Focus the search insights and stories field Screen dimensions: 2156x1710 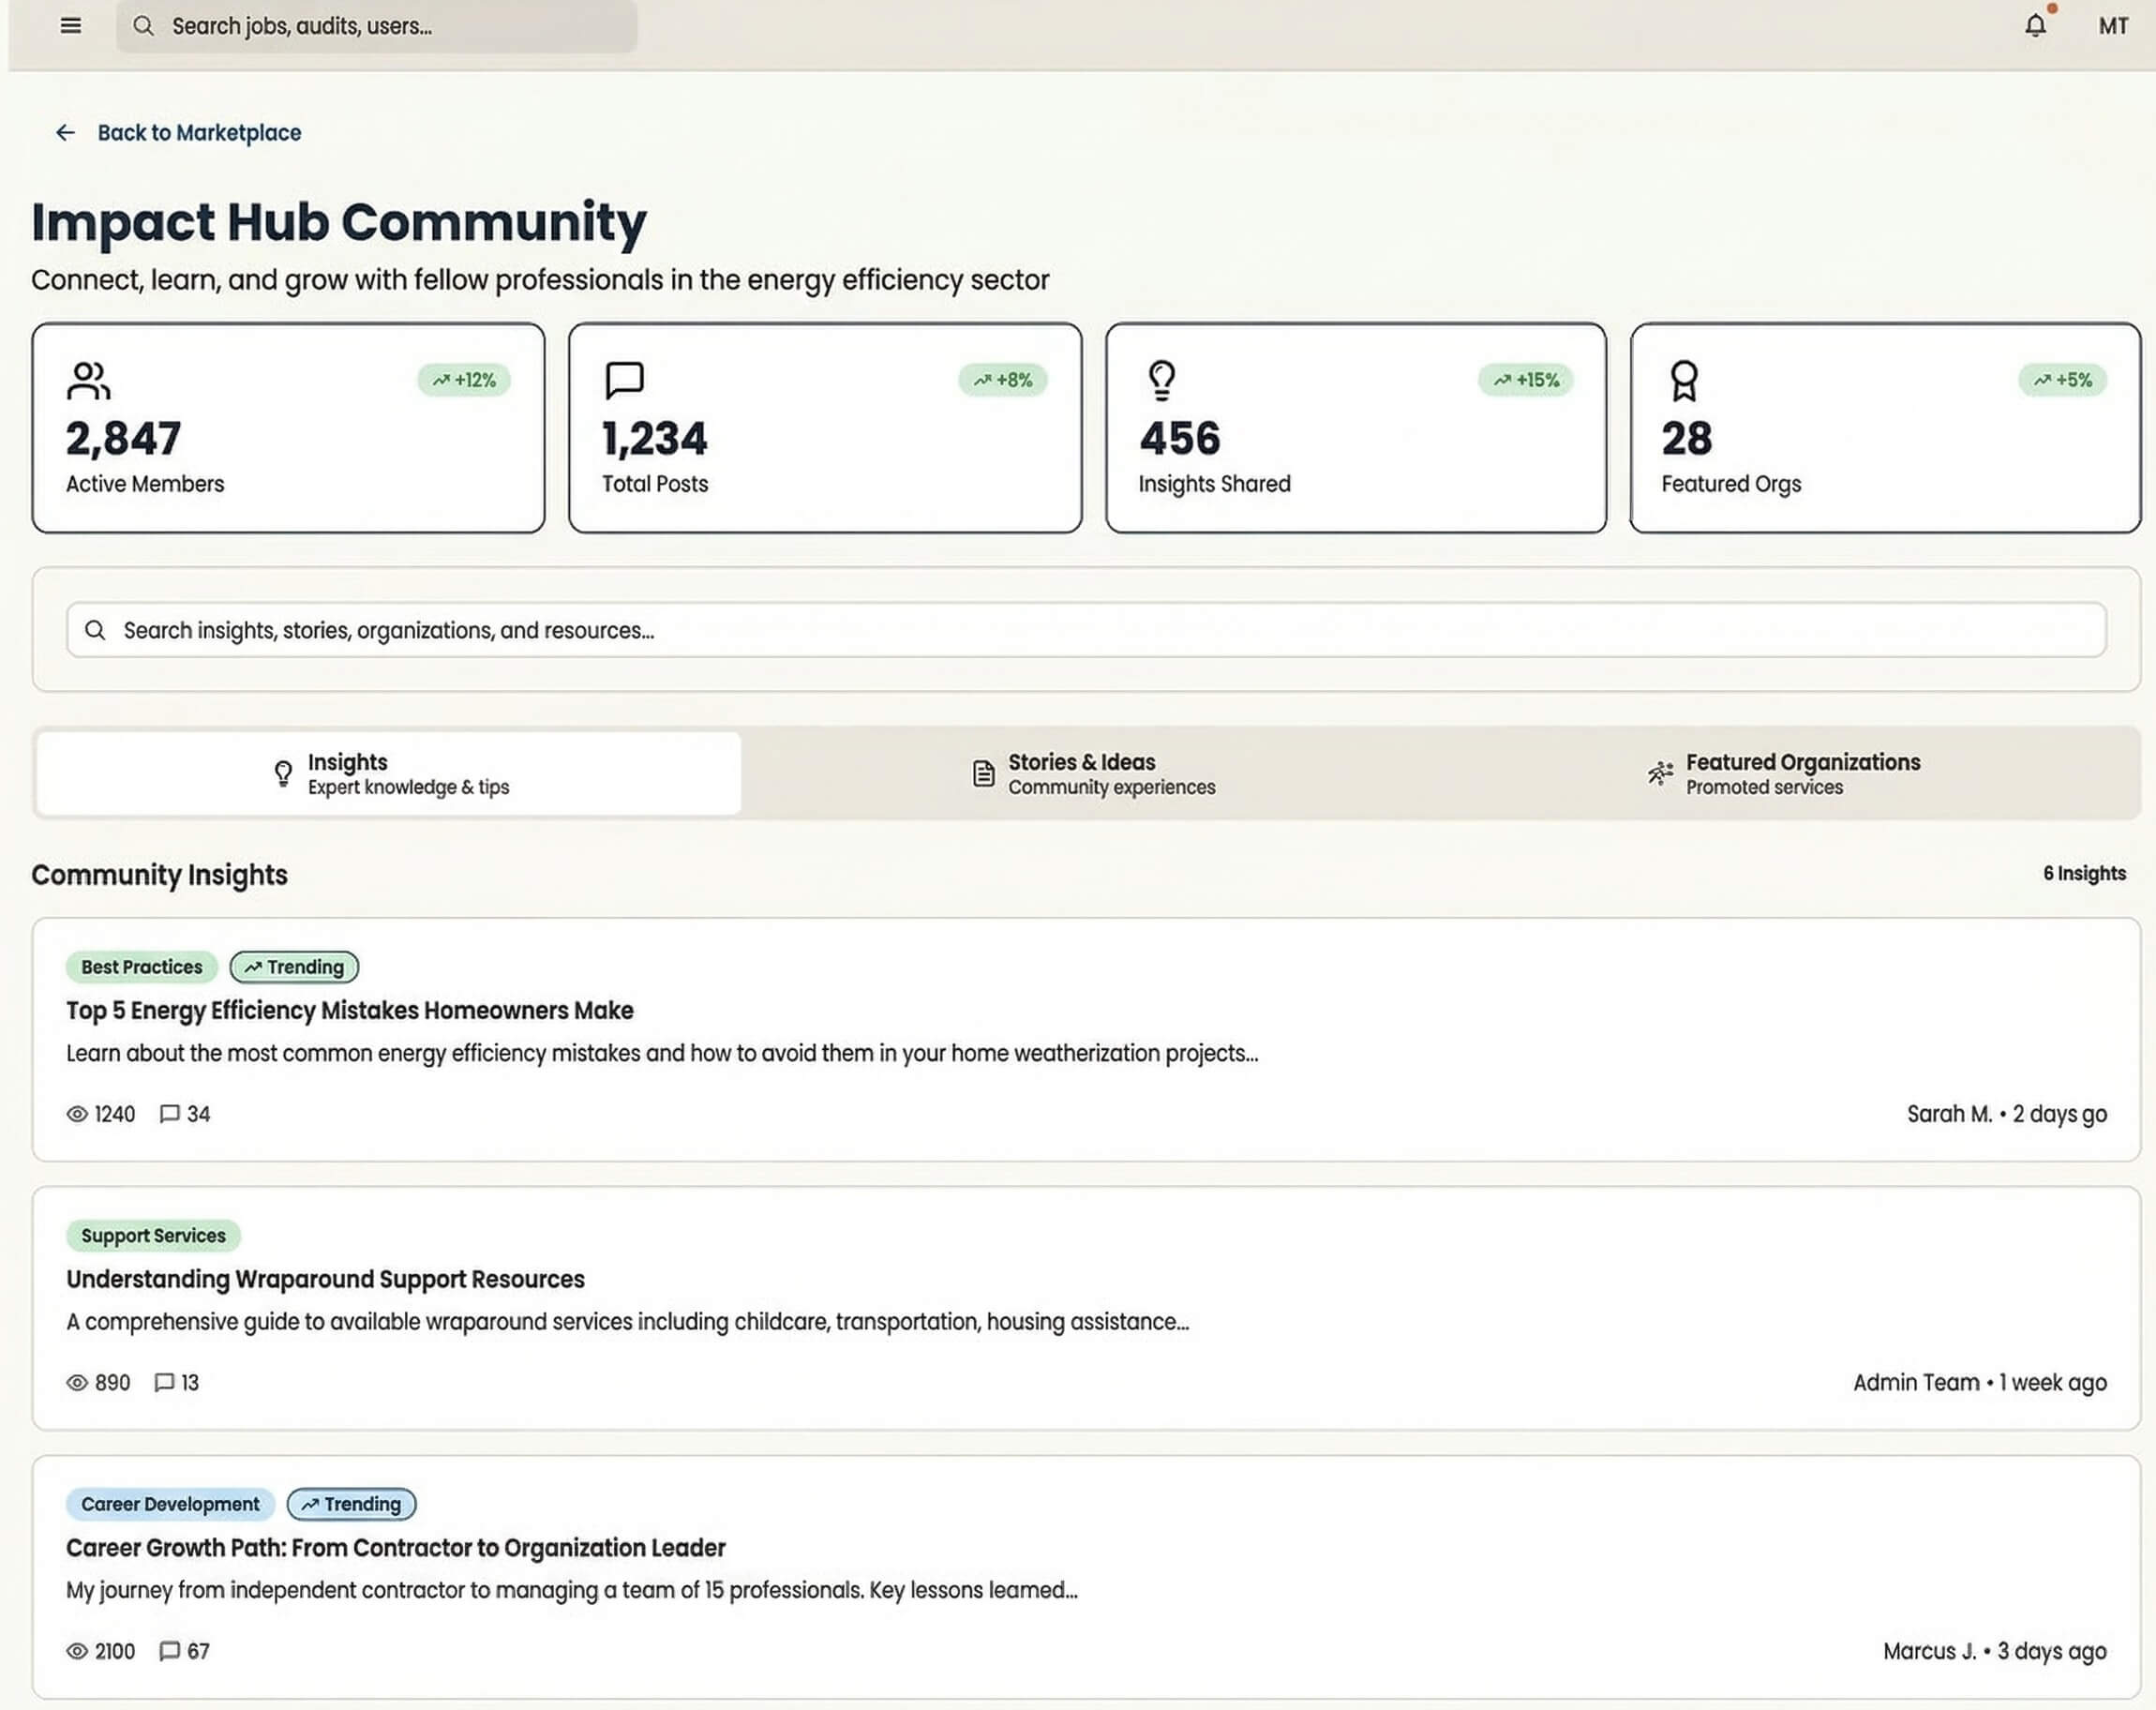(1085, 630)
